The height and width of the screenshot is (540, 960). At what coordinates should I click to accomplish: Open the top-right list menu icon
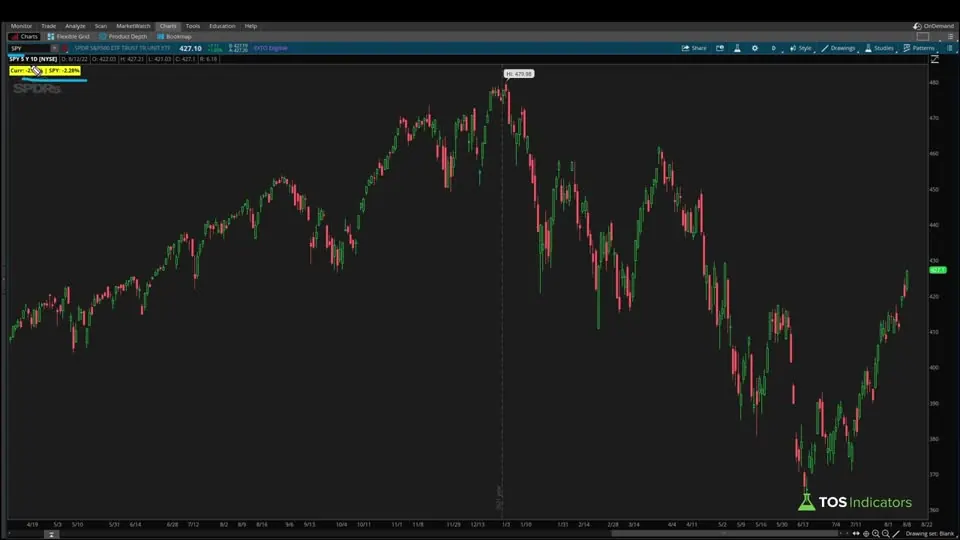tap(950, 37)
